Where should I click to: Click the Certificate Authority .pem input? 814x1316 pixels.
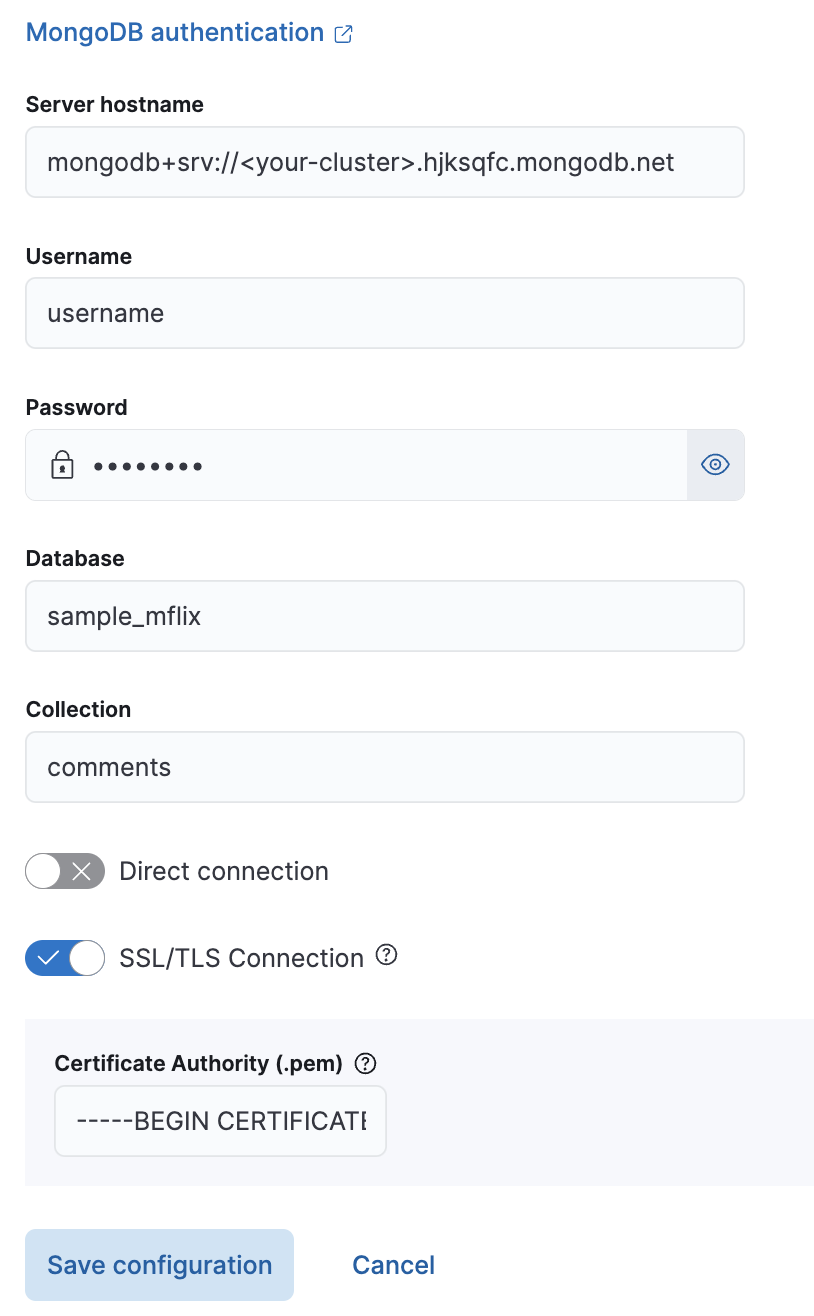click(220, 1120)
